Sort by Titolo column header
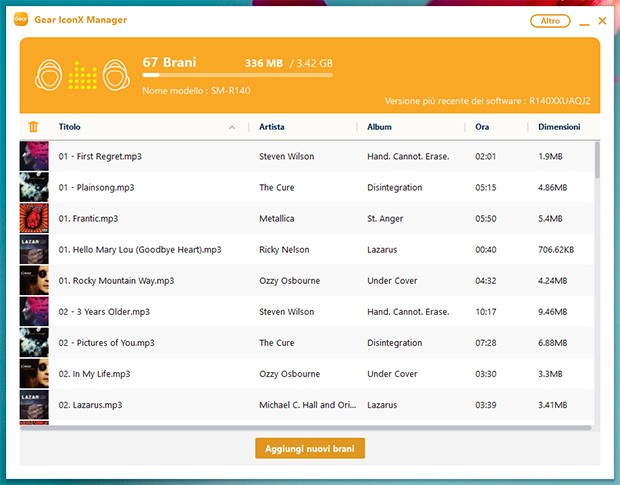Screen dimensions: 620x485 click(70, 127)
